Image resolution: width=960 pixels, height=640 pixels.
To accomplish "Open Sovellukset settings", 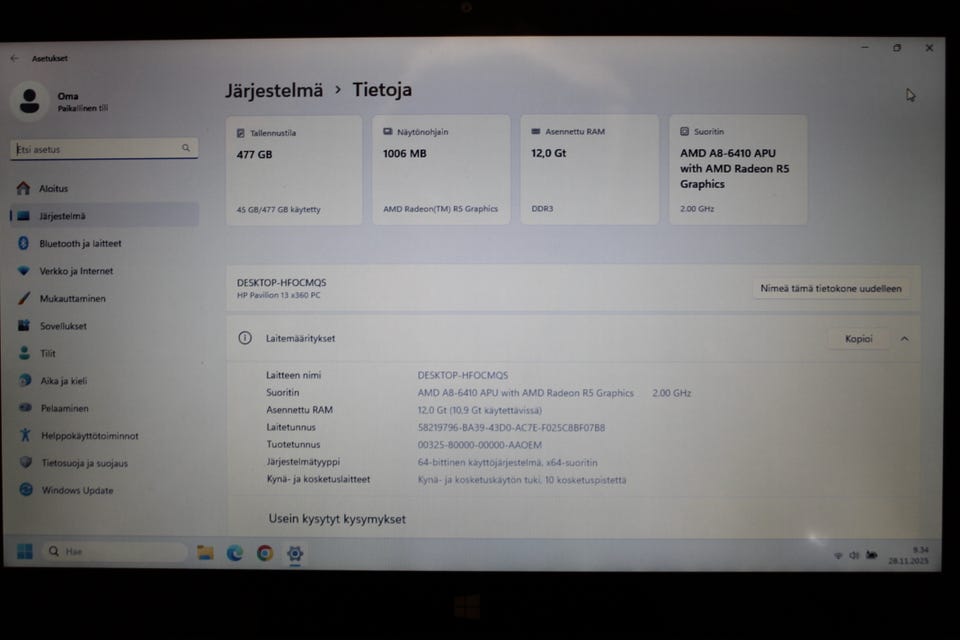I will pos(104,326).
